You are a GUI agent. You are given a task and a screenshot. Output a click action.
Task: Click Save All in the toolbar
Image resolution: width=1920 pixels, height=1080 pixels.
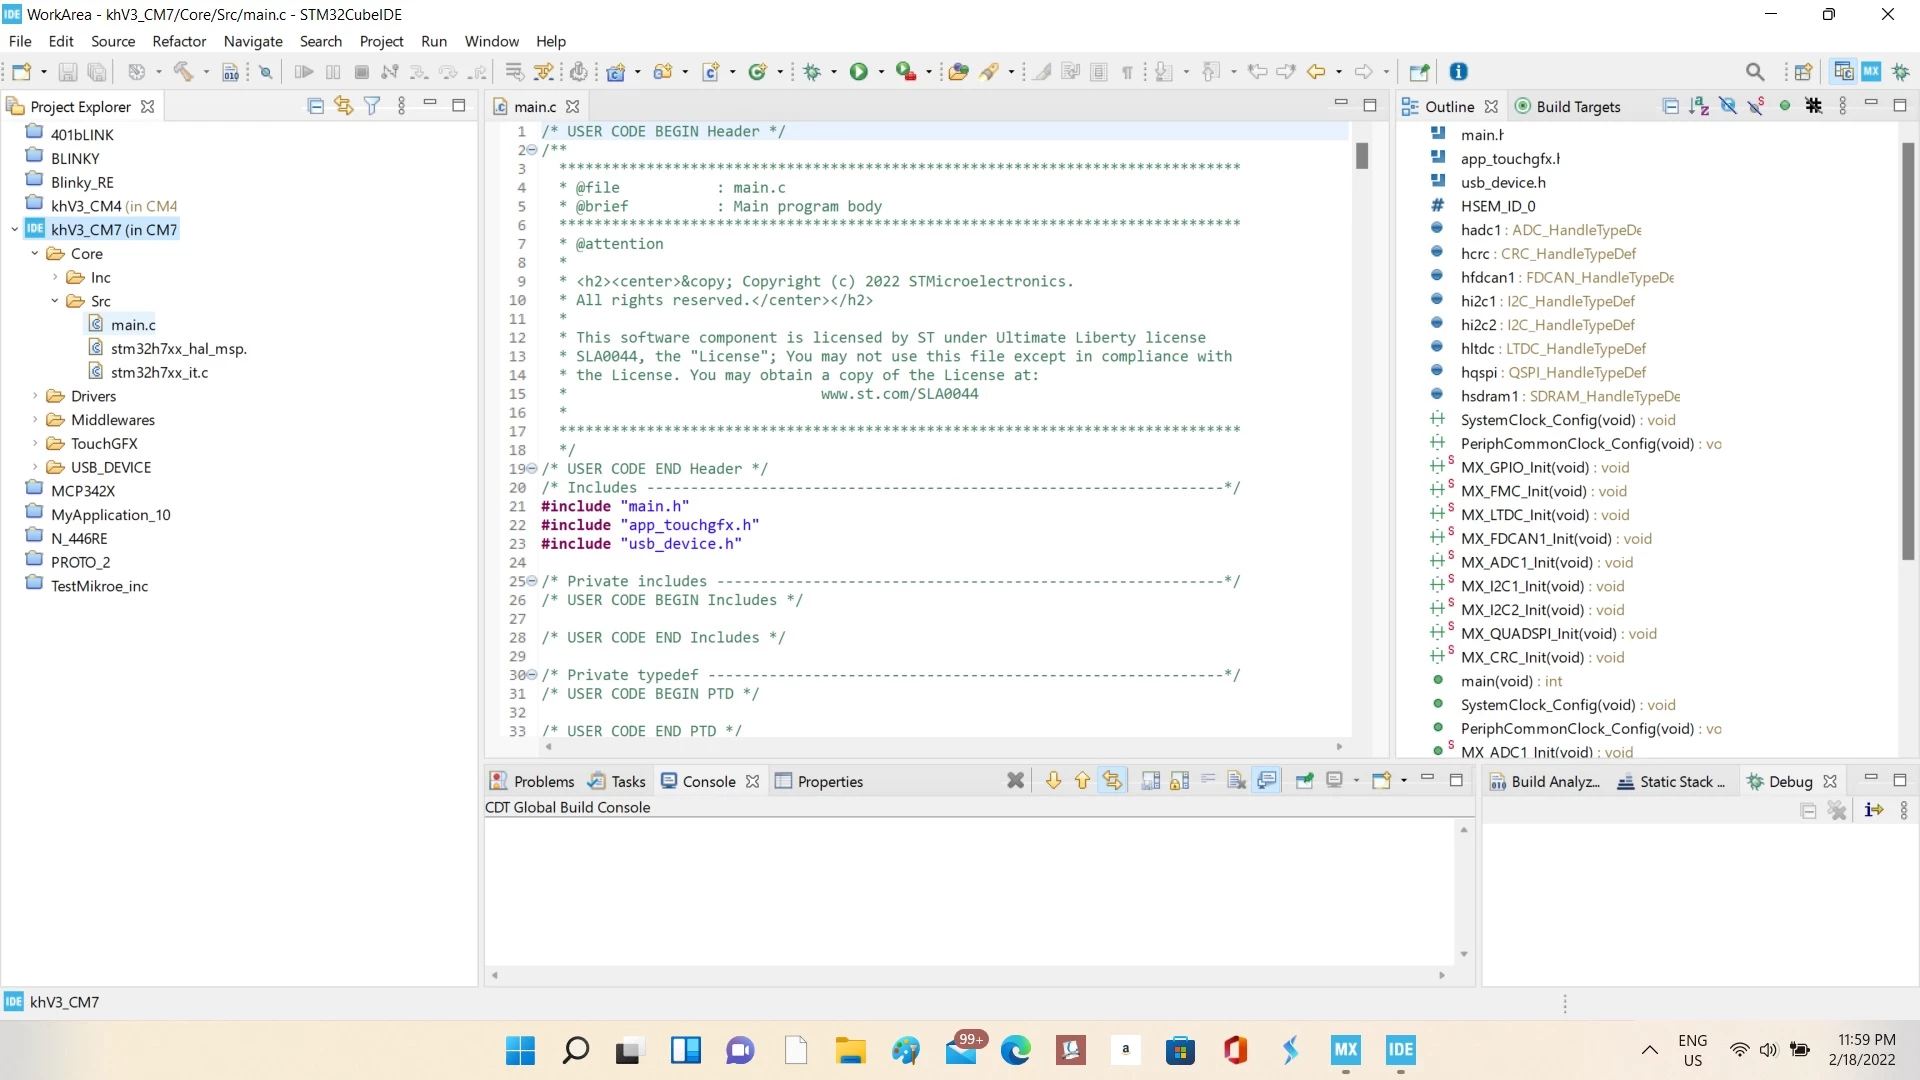[97, 72]
